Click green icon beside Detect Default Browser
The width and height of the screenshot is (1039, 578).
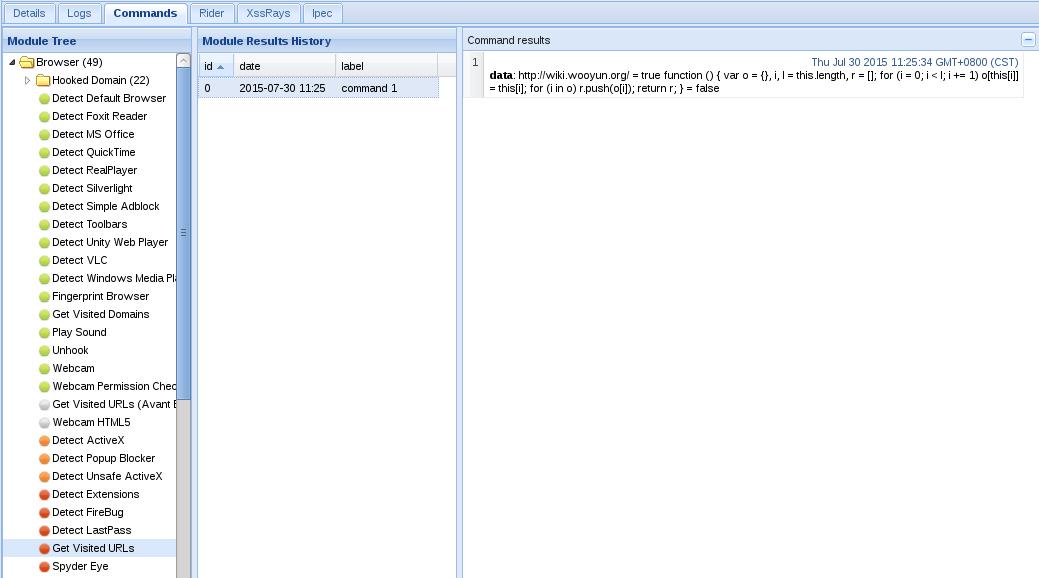(44, 99)
